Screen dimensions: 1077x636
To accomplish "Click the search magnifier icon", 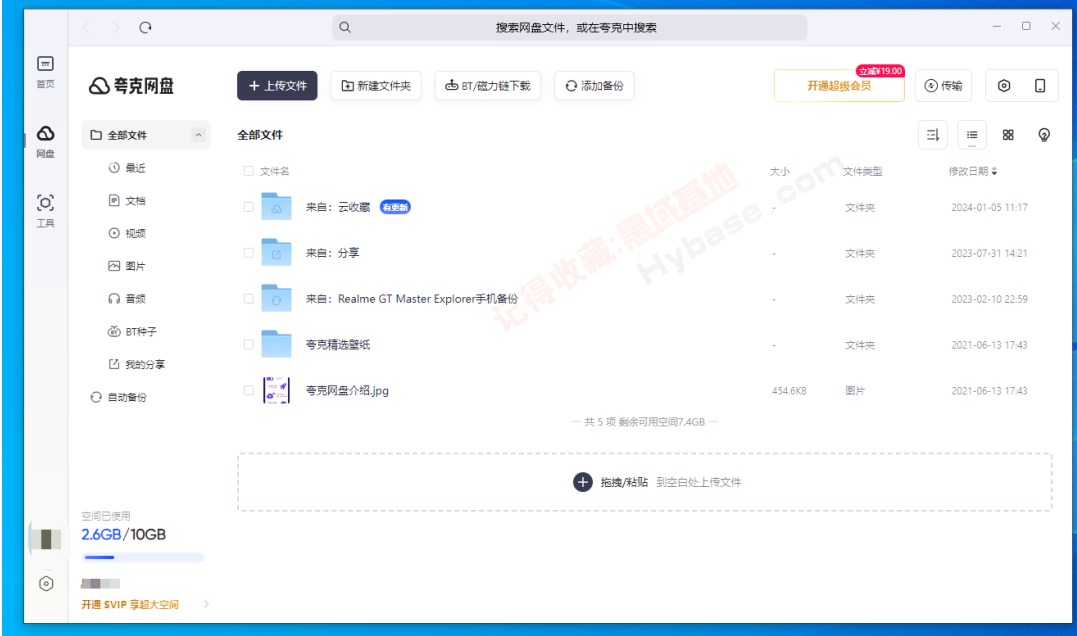I will point(345,27).
